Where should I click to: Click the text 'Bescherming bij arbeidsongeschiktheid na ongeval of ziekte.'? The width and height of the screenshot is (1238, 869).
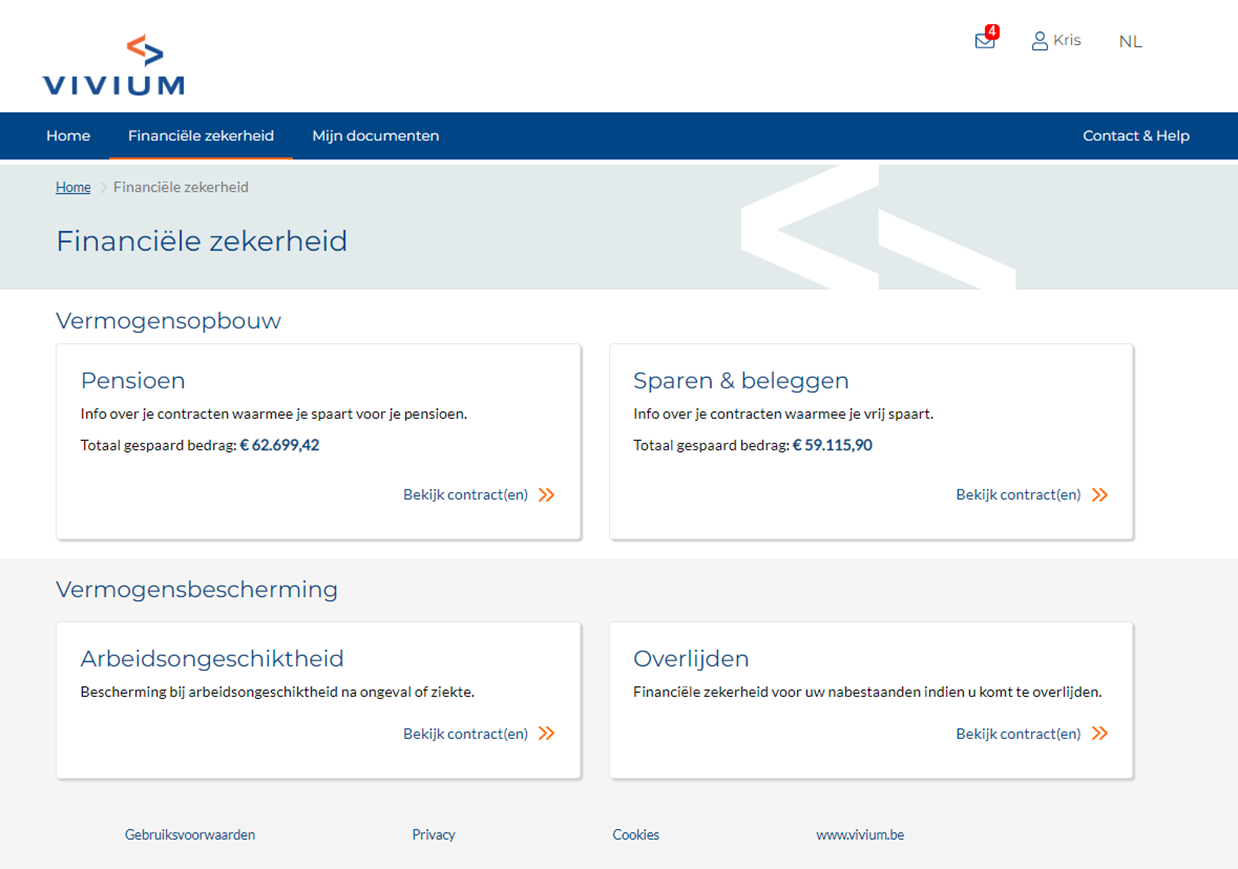click(278, 692)
